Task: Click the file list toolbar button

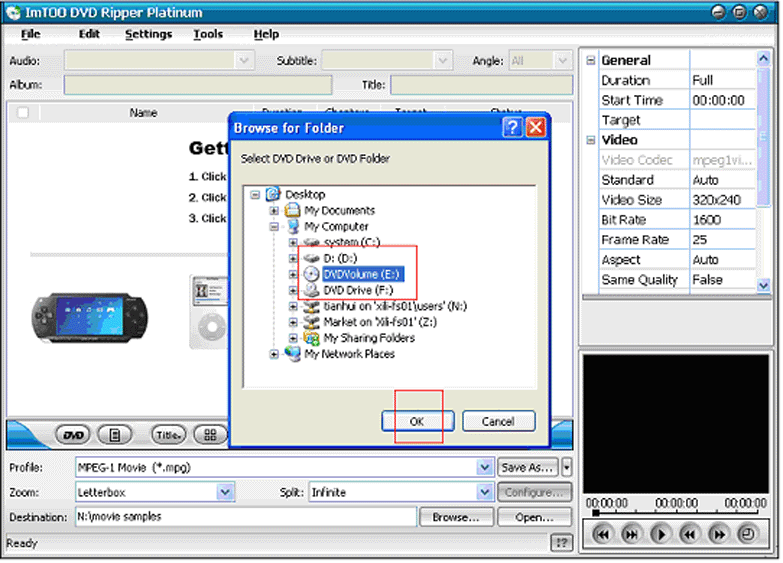Action: pyautogui.click(x=115, y=436)
